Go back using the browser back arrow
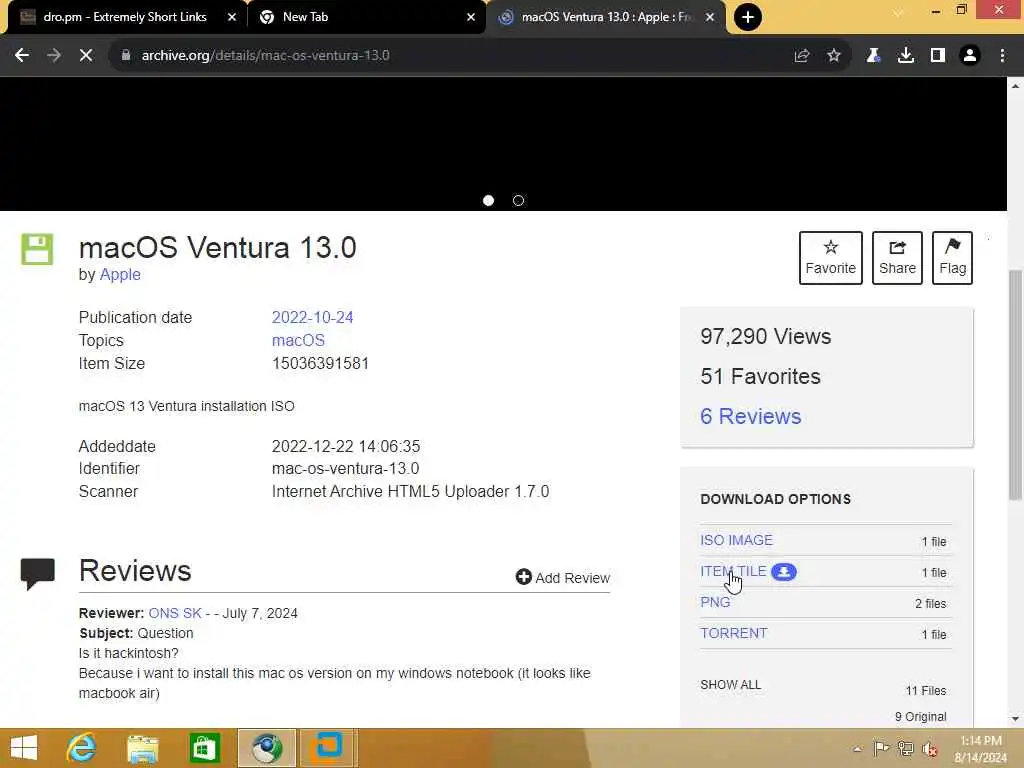This screenshot has width=1024, height=768. 22,56
